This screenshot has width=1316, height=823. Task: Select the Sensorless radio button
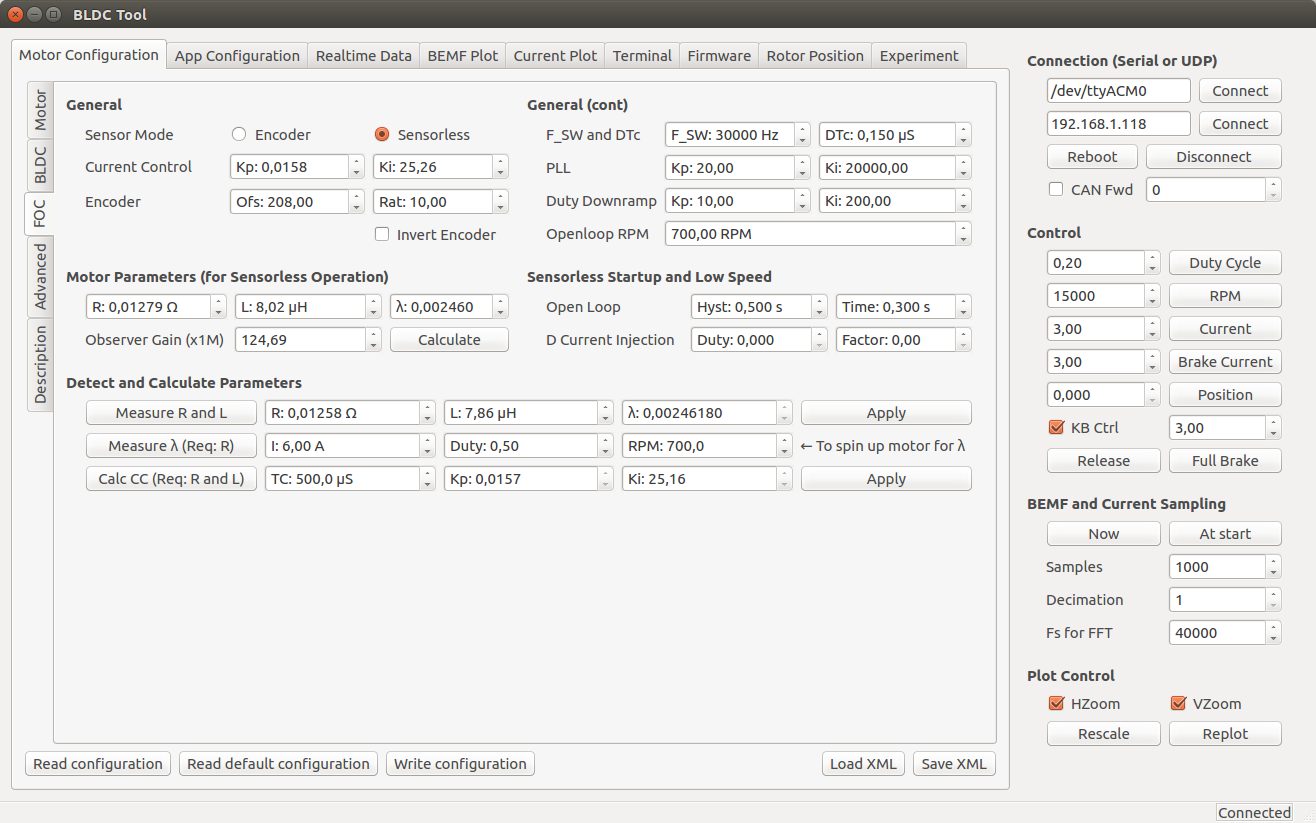[x=381, y=135]
